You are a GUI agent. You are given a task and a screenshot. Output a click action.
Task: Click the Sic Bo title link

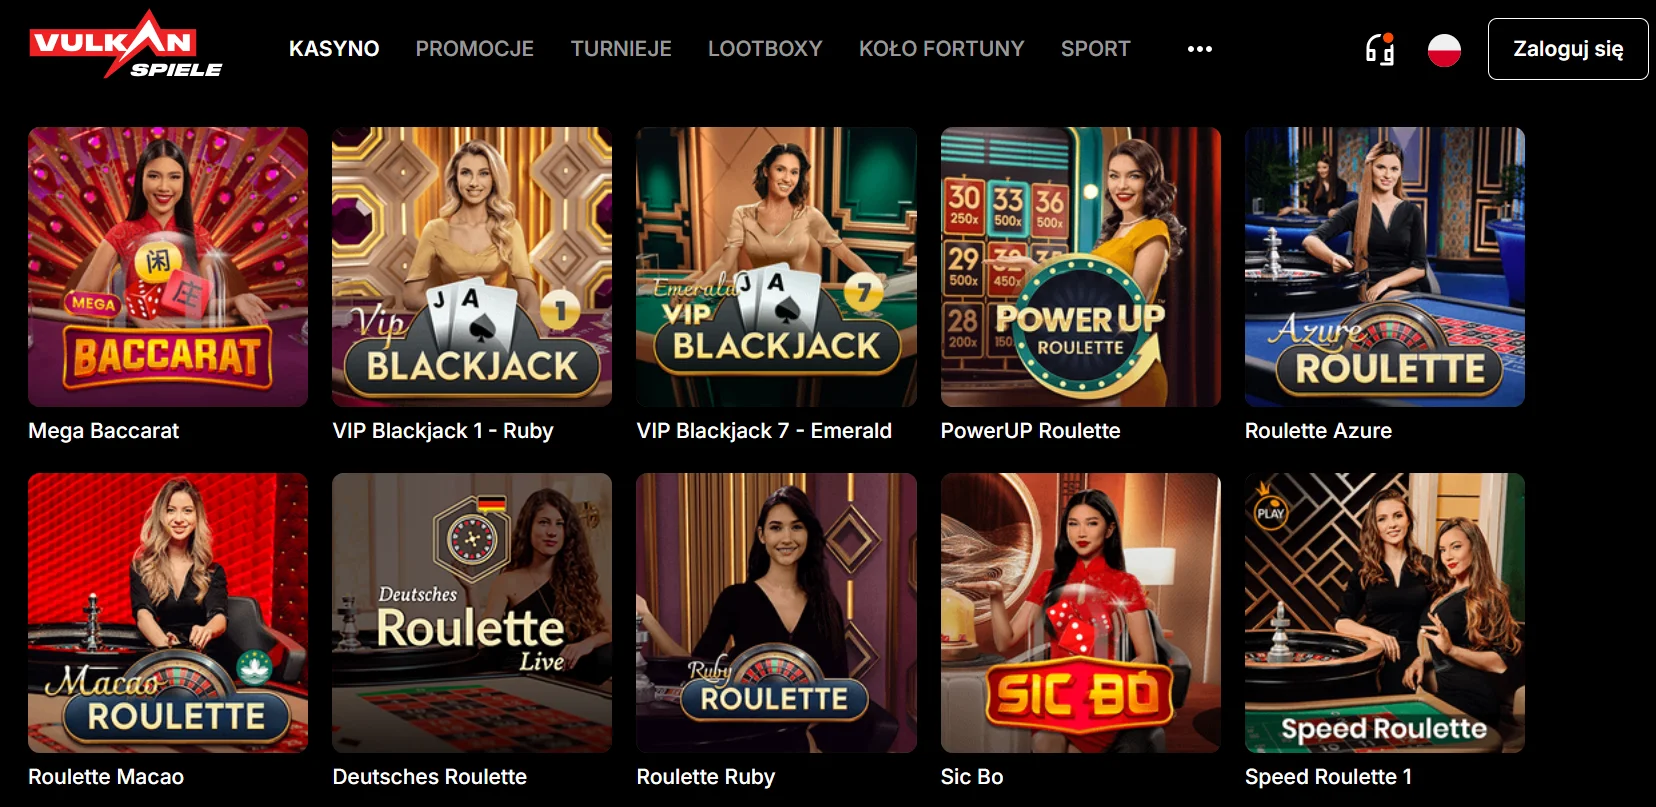coord(972,777)
